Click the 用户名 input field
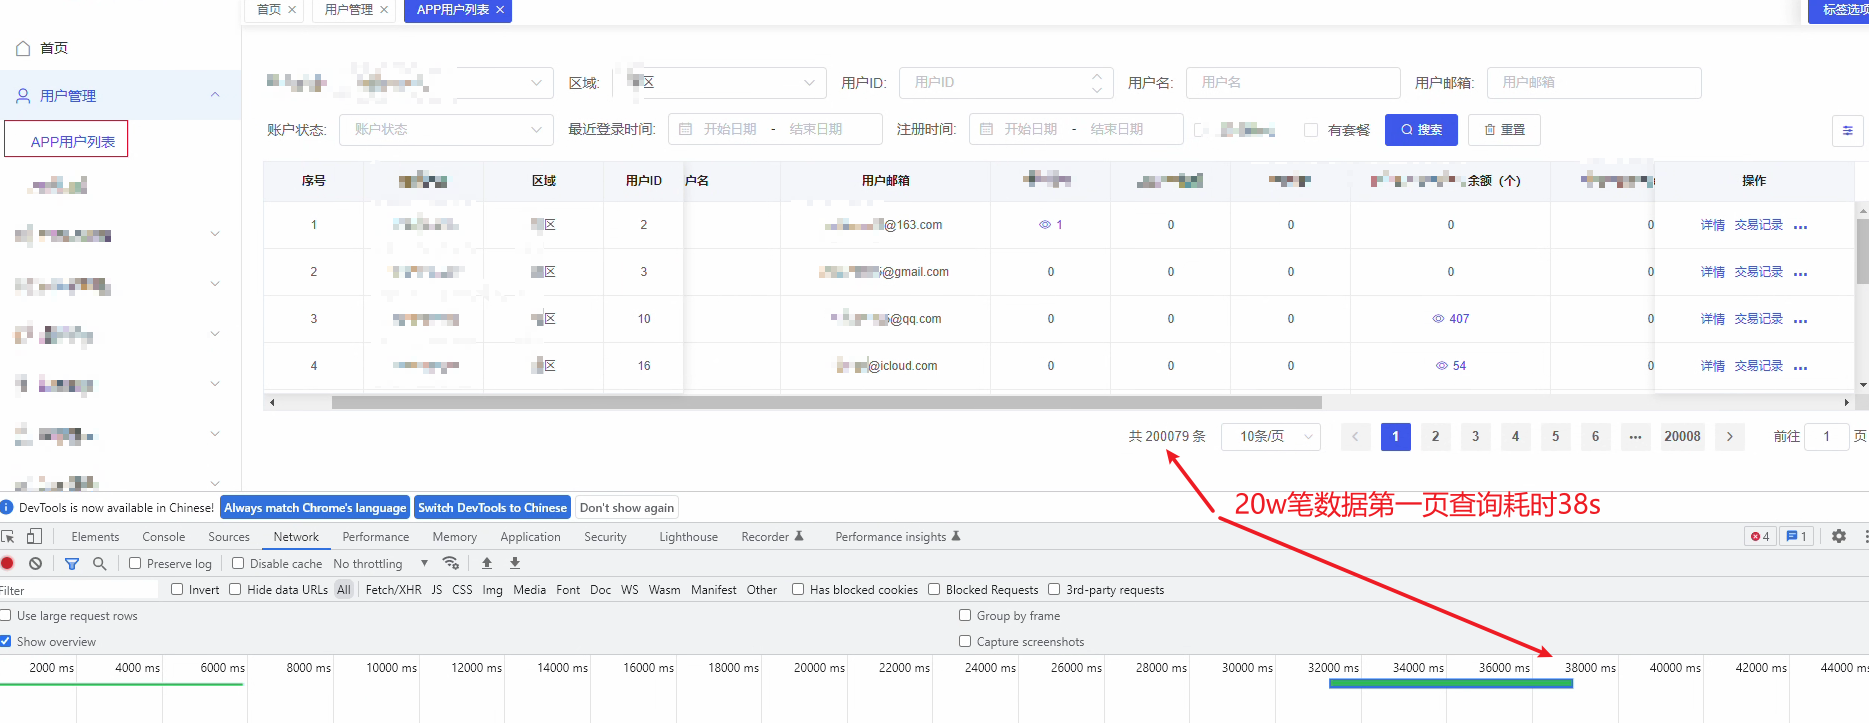 pos(1292,83)
